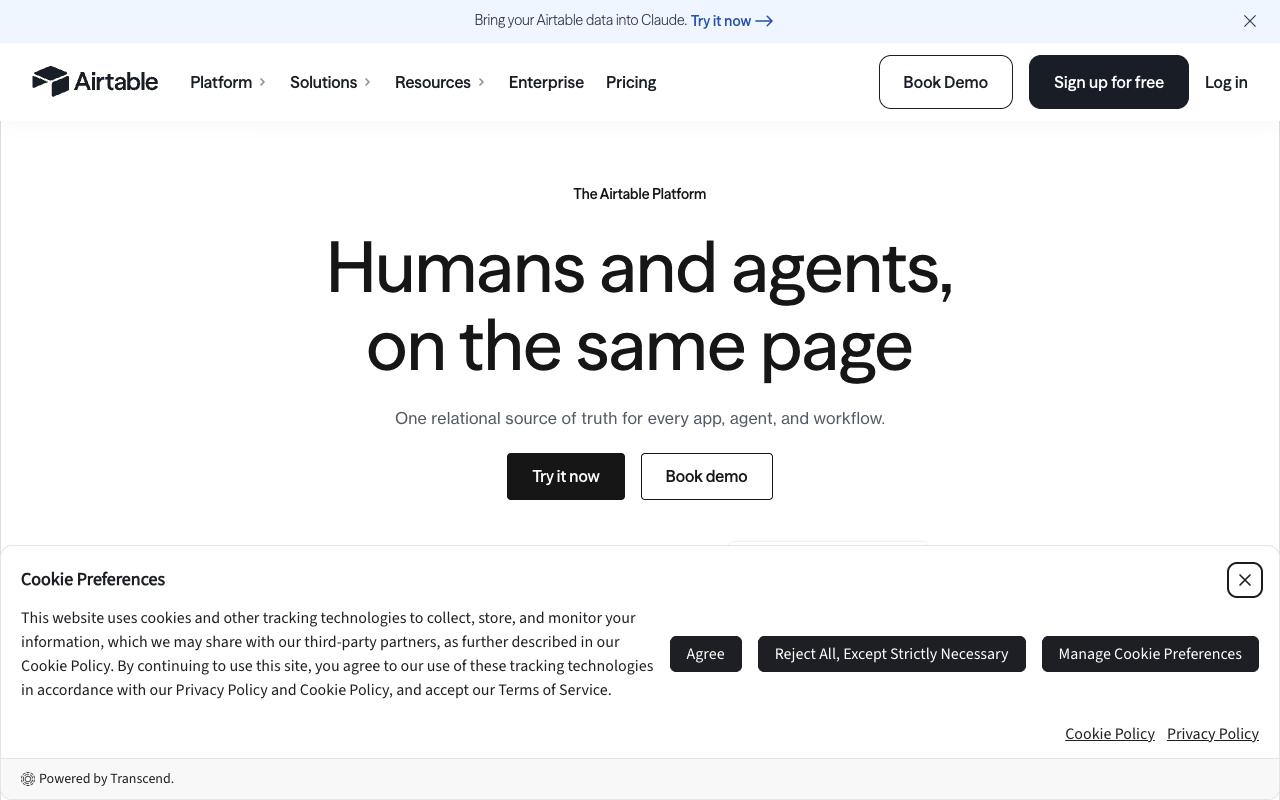Screen dimensions: 1280x800
Task: Expand the Resources menu
Action: pyautogui.click(x=440, y=82)
